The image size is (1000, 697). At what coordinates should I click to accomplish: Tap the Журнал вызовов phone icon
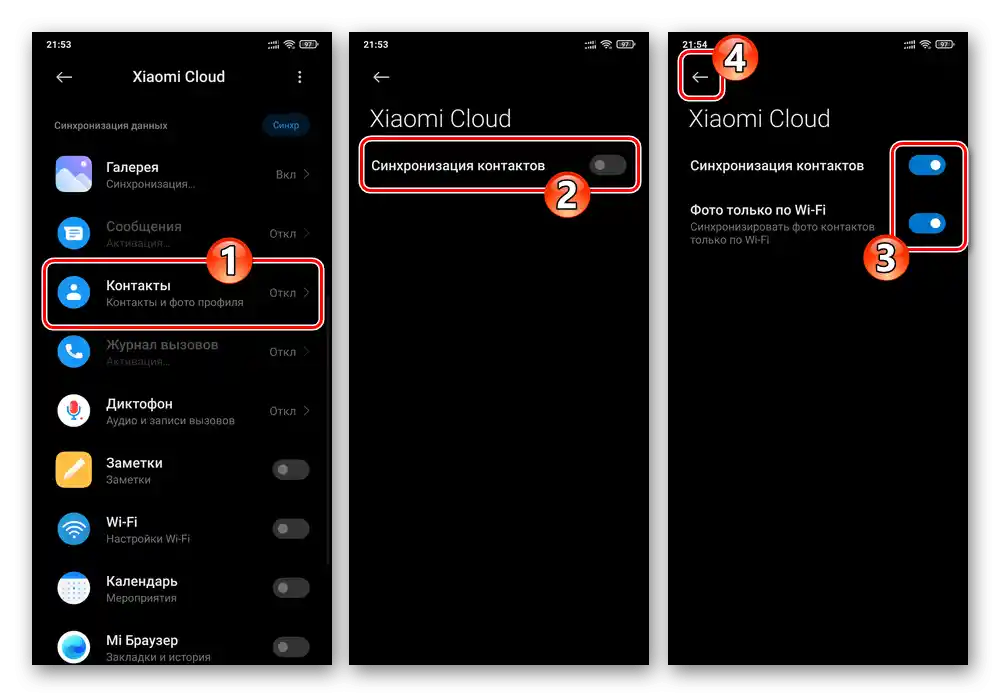coord(74,352)
